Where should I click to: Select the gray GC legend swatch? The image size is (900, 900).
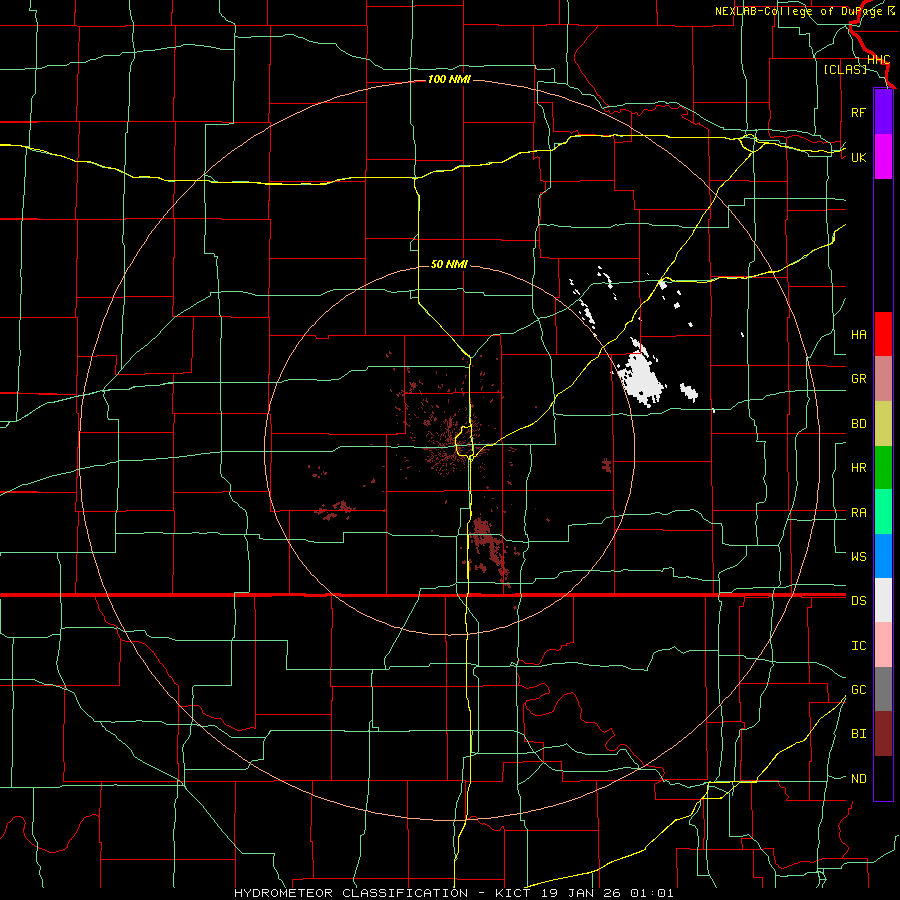coord(883,689)
